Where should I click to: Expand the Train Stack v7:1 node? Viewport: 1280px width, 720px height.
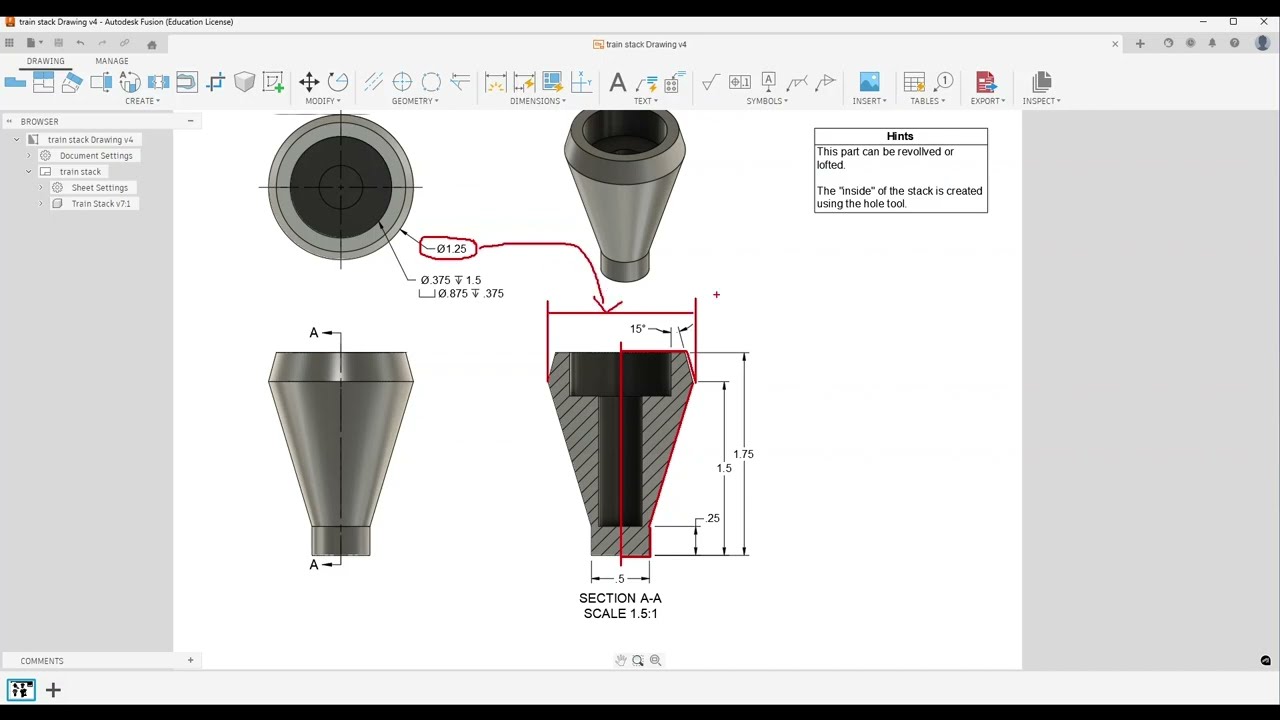point(41,204)
